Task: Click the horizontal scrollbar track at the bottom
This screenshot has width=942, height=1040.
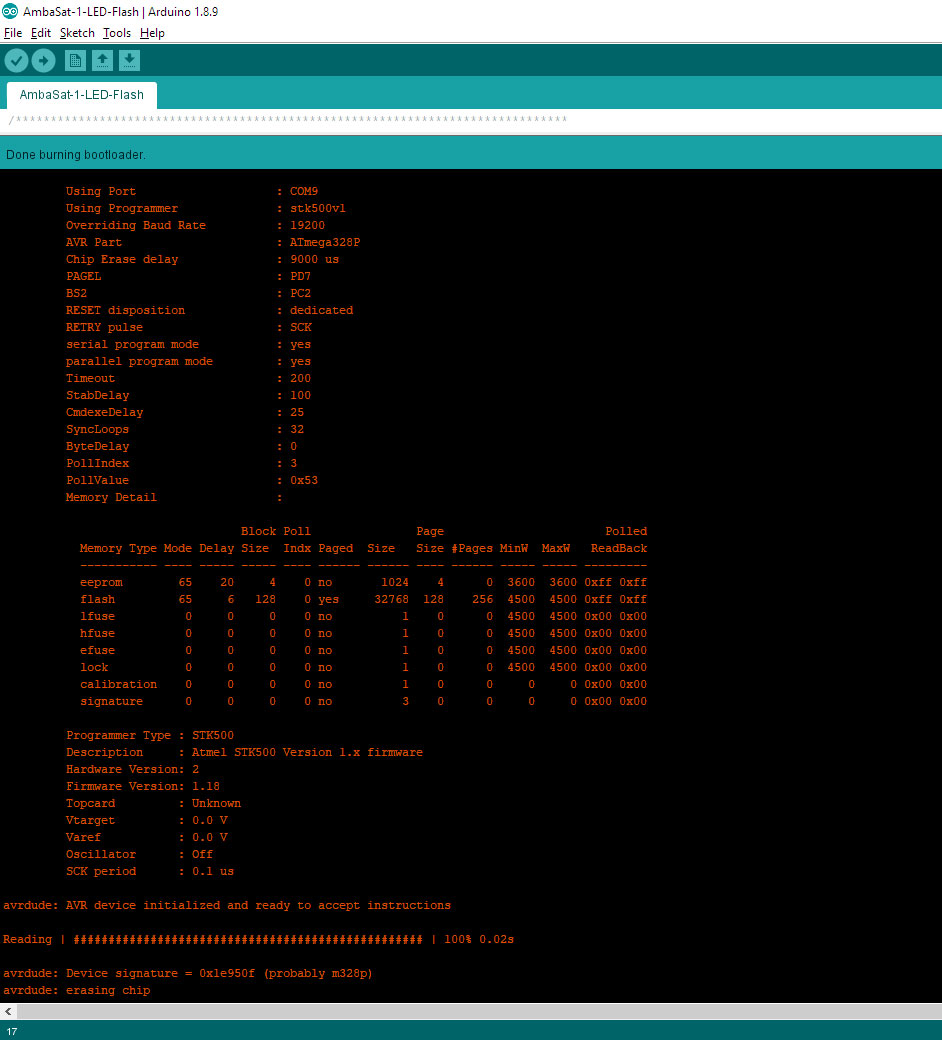Action: tap(470, 1012)
